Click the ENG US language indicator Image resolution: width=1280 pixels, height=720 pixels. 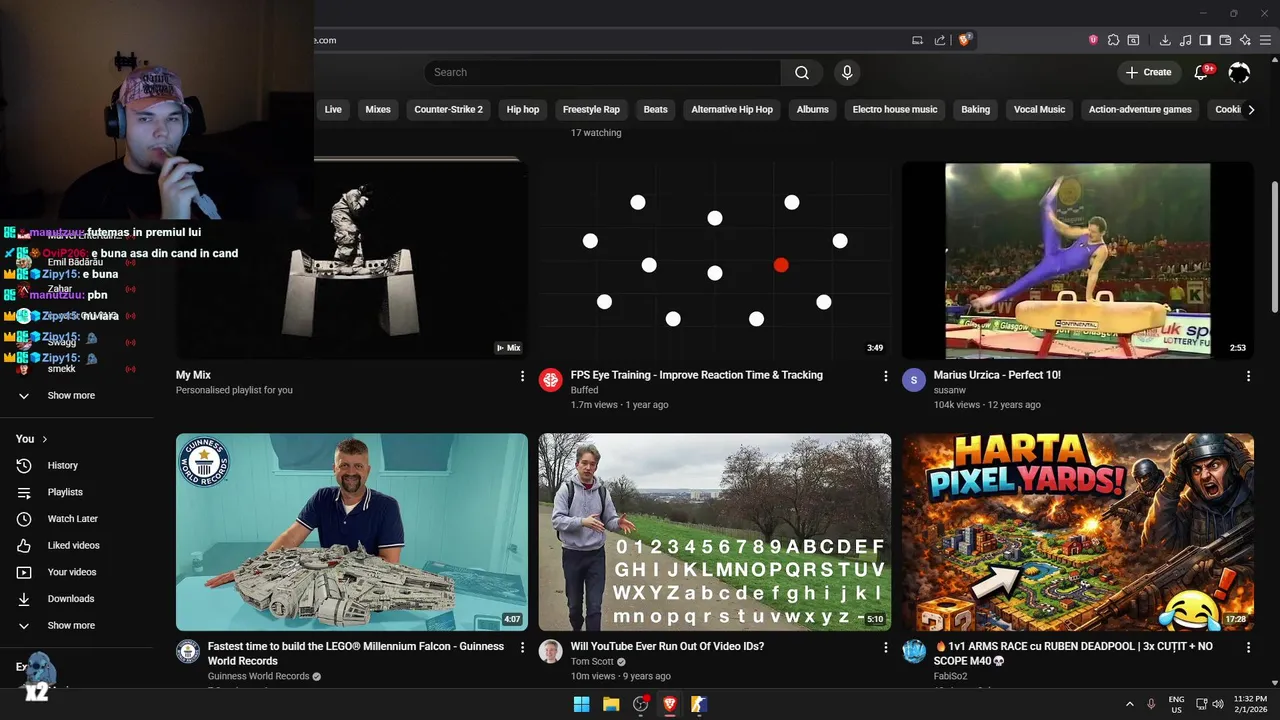point(1177,704)
